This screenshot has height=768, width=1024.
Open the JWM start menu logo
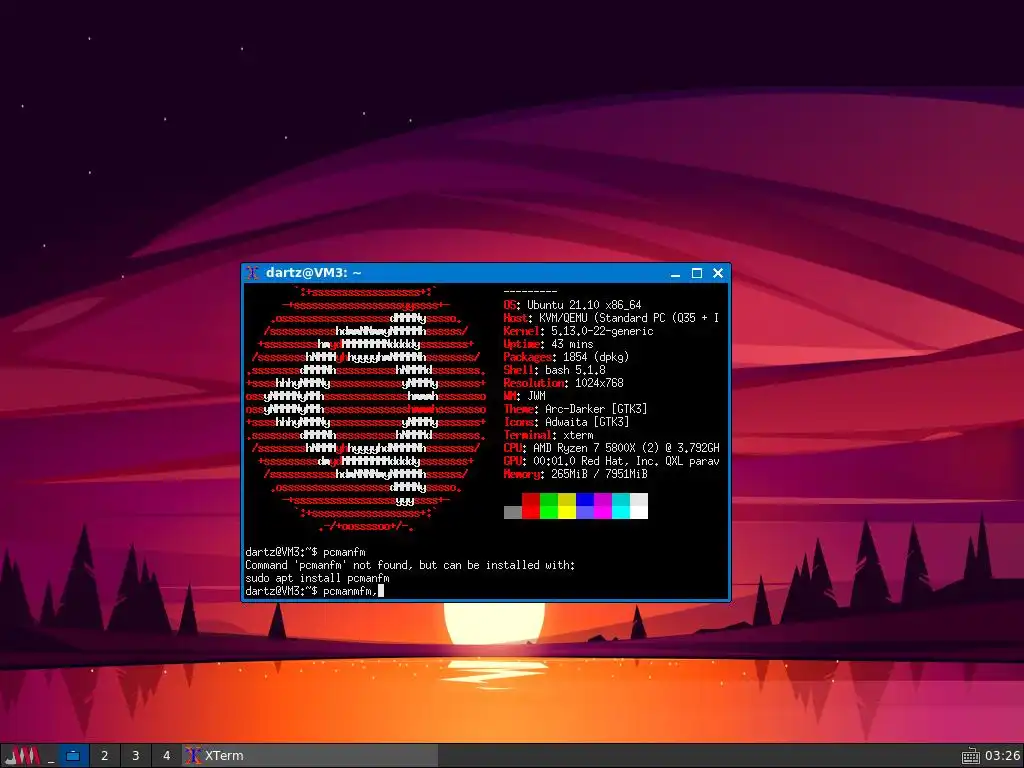point(23,756)
